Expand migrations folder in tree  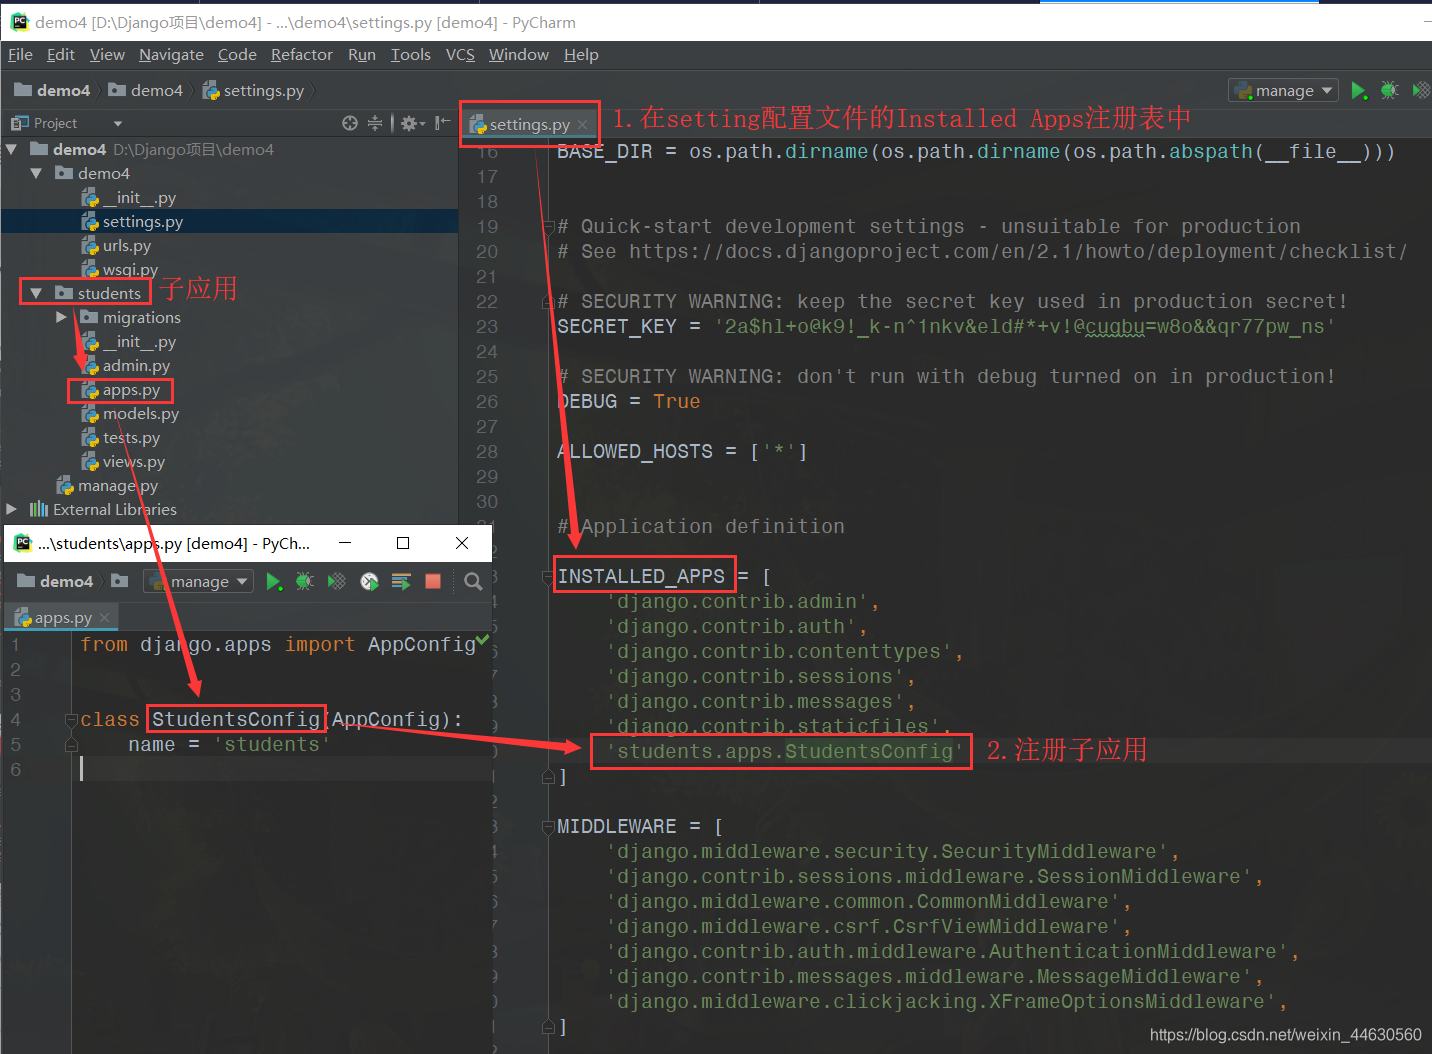coord(61,317)
